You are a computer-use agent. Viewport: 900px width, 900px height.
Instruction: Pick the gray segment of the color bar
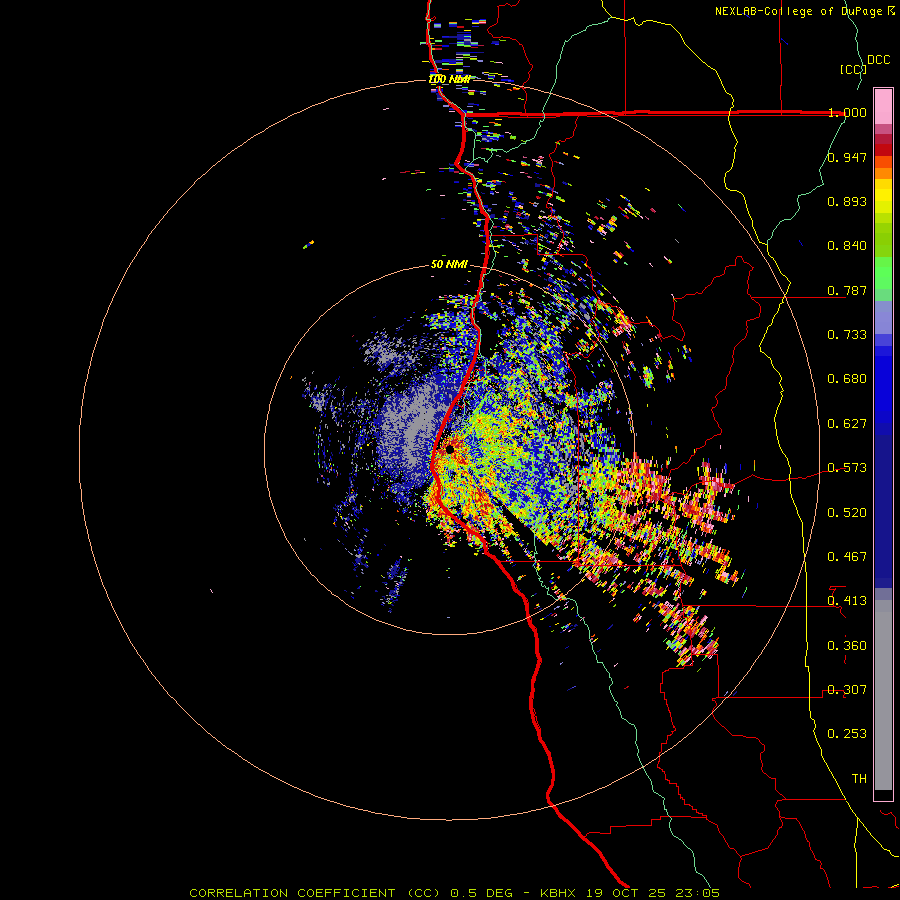pyautogui.click(x=883, y=695)
